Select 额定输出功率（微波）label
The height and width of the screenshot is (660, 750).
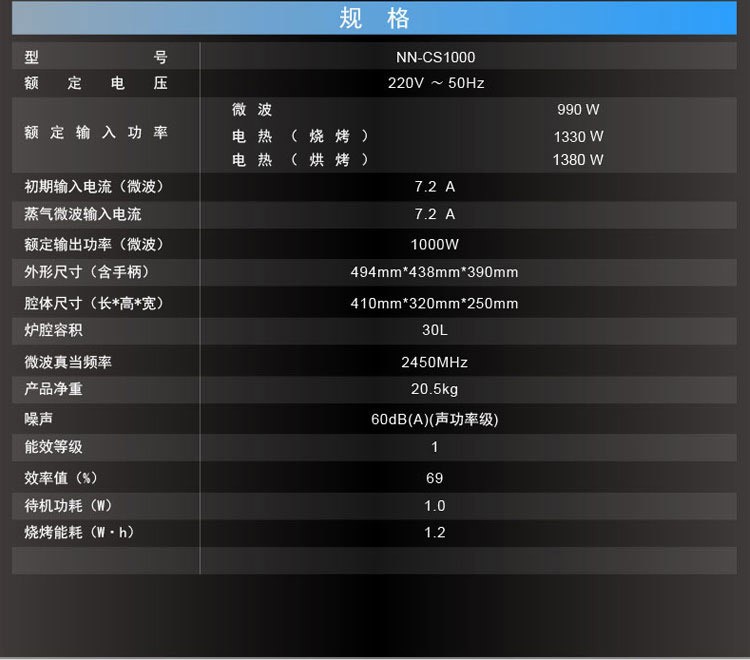click(94, 244)
